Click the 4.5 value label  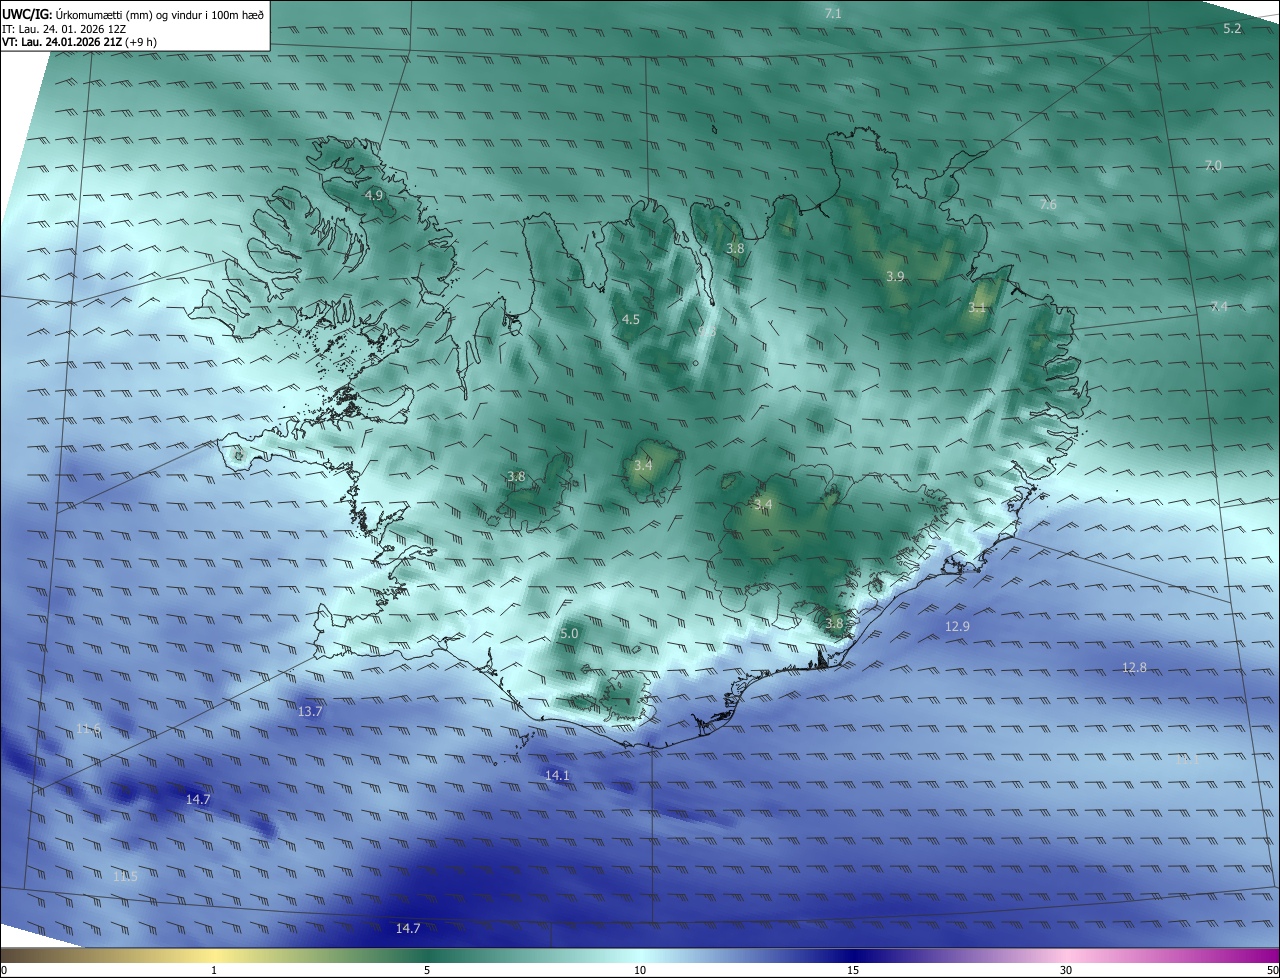pyautogui.click(x=631, y=319)
